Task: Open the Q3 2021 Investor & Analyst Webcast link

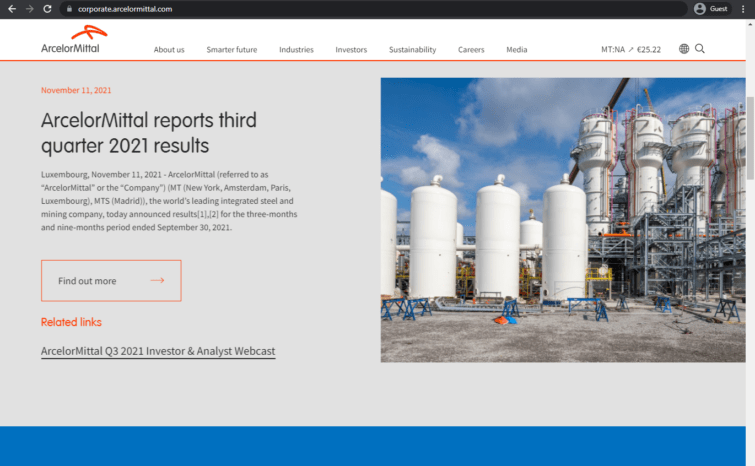Action: click(x=158, y=351)
